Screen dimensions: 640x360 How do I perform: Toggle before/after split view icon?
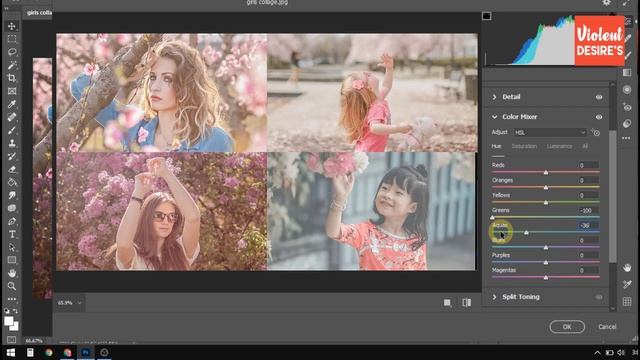point(467,302)
